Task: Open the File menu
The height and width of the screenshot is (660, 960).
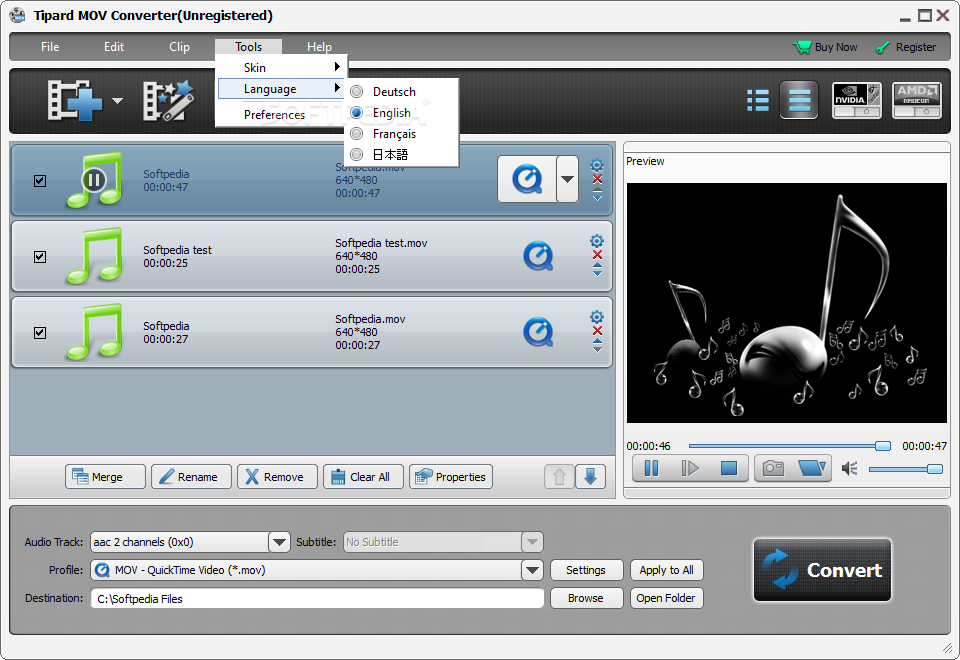Action: (x=50, y=47)
